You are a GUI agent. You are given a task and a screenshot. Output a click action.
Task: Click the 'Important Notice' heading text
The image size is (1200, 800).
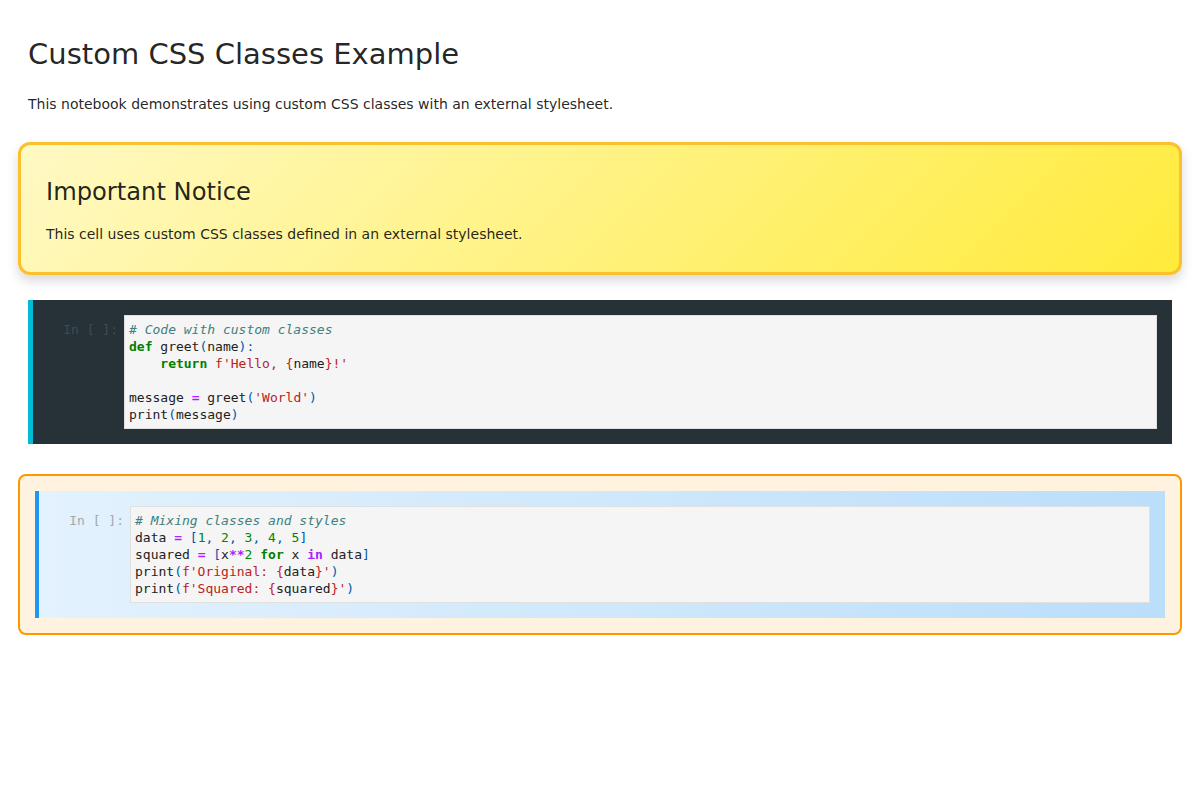pos(148,191)
